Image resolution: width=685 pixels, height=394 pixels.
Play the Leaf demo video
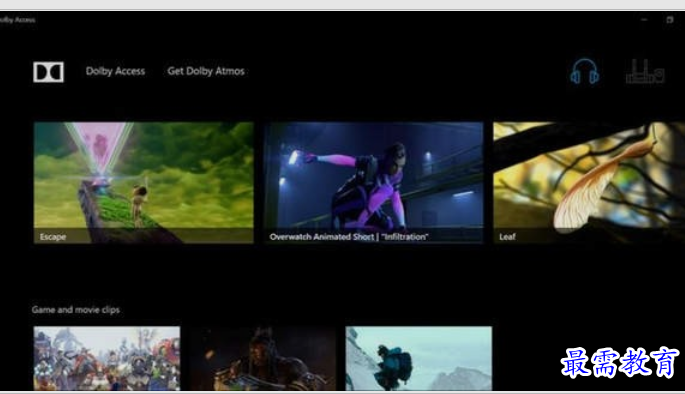click(589, 183)
